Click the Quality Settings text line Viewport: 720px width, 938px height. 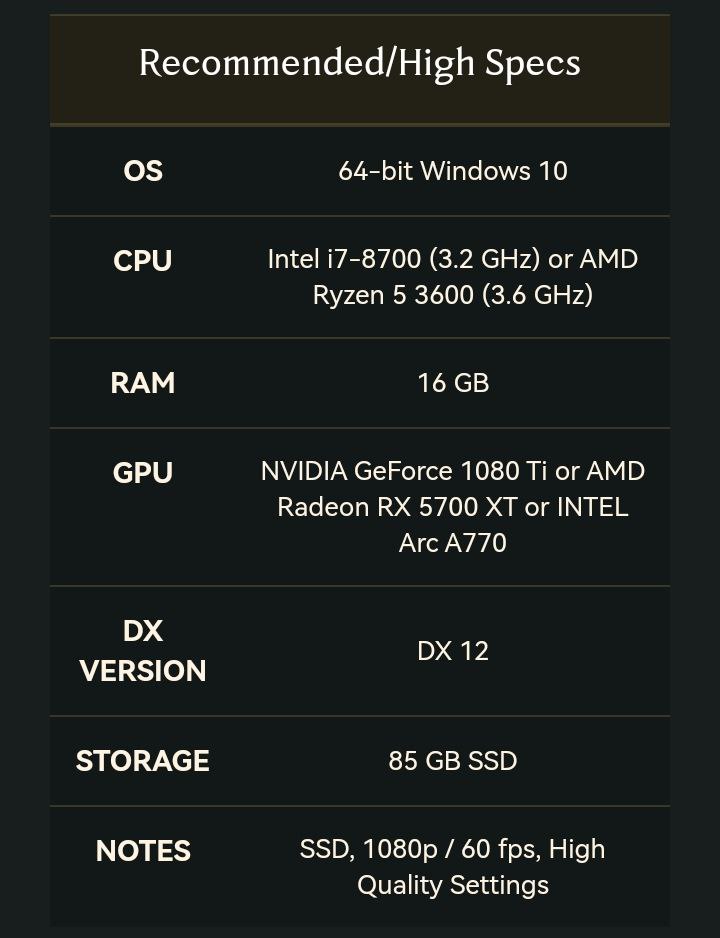pos(453,885)
